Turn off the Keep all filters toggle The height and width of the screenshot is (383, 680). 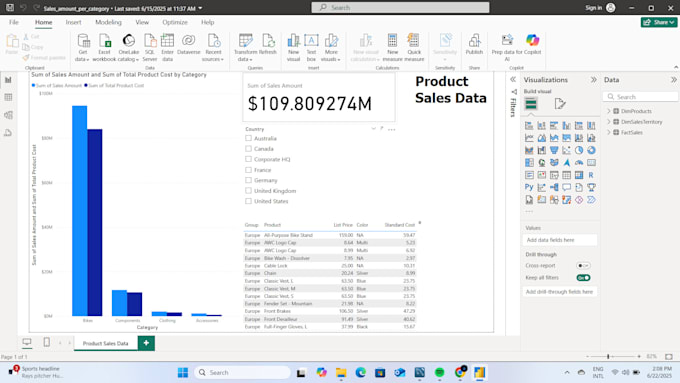click(x=583, y=278)
